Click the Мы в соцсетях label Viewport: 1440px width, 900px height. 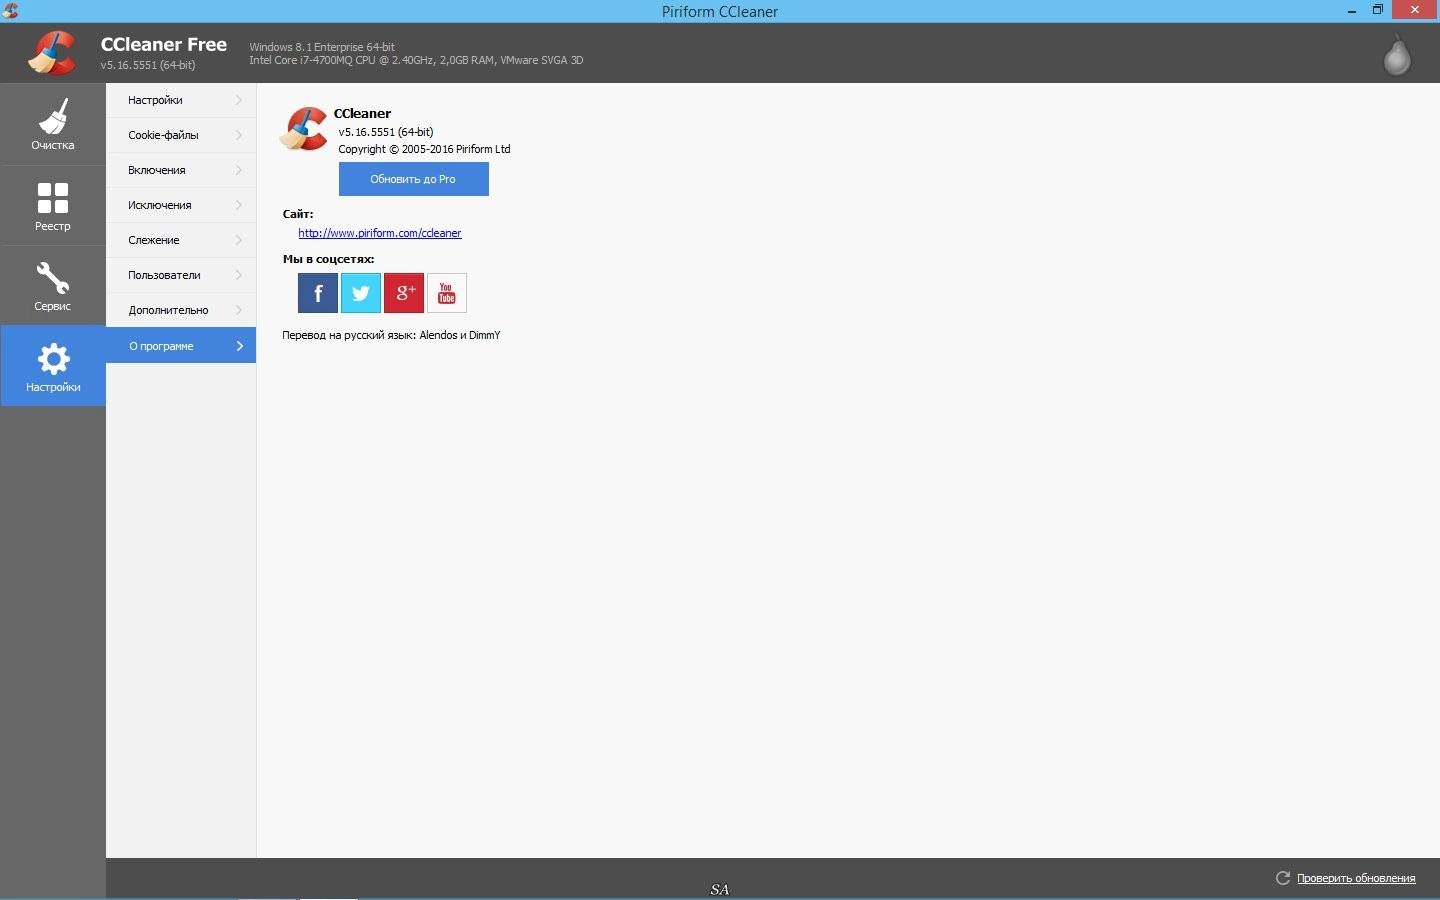328,259
